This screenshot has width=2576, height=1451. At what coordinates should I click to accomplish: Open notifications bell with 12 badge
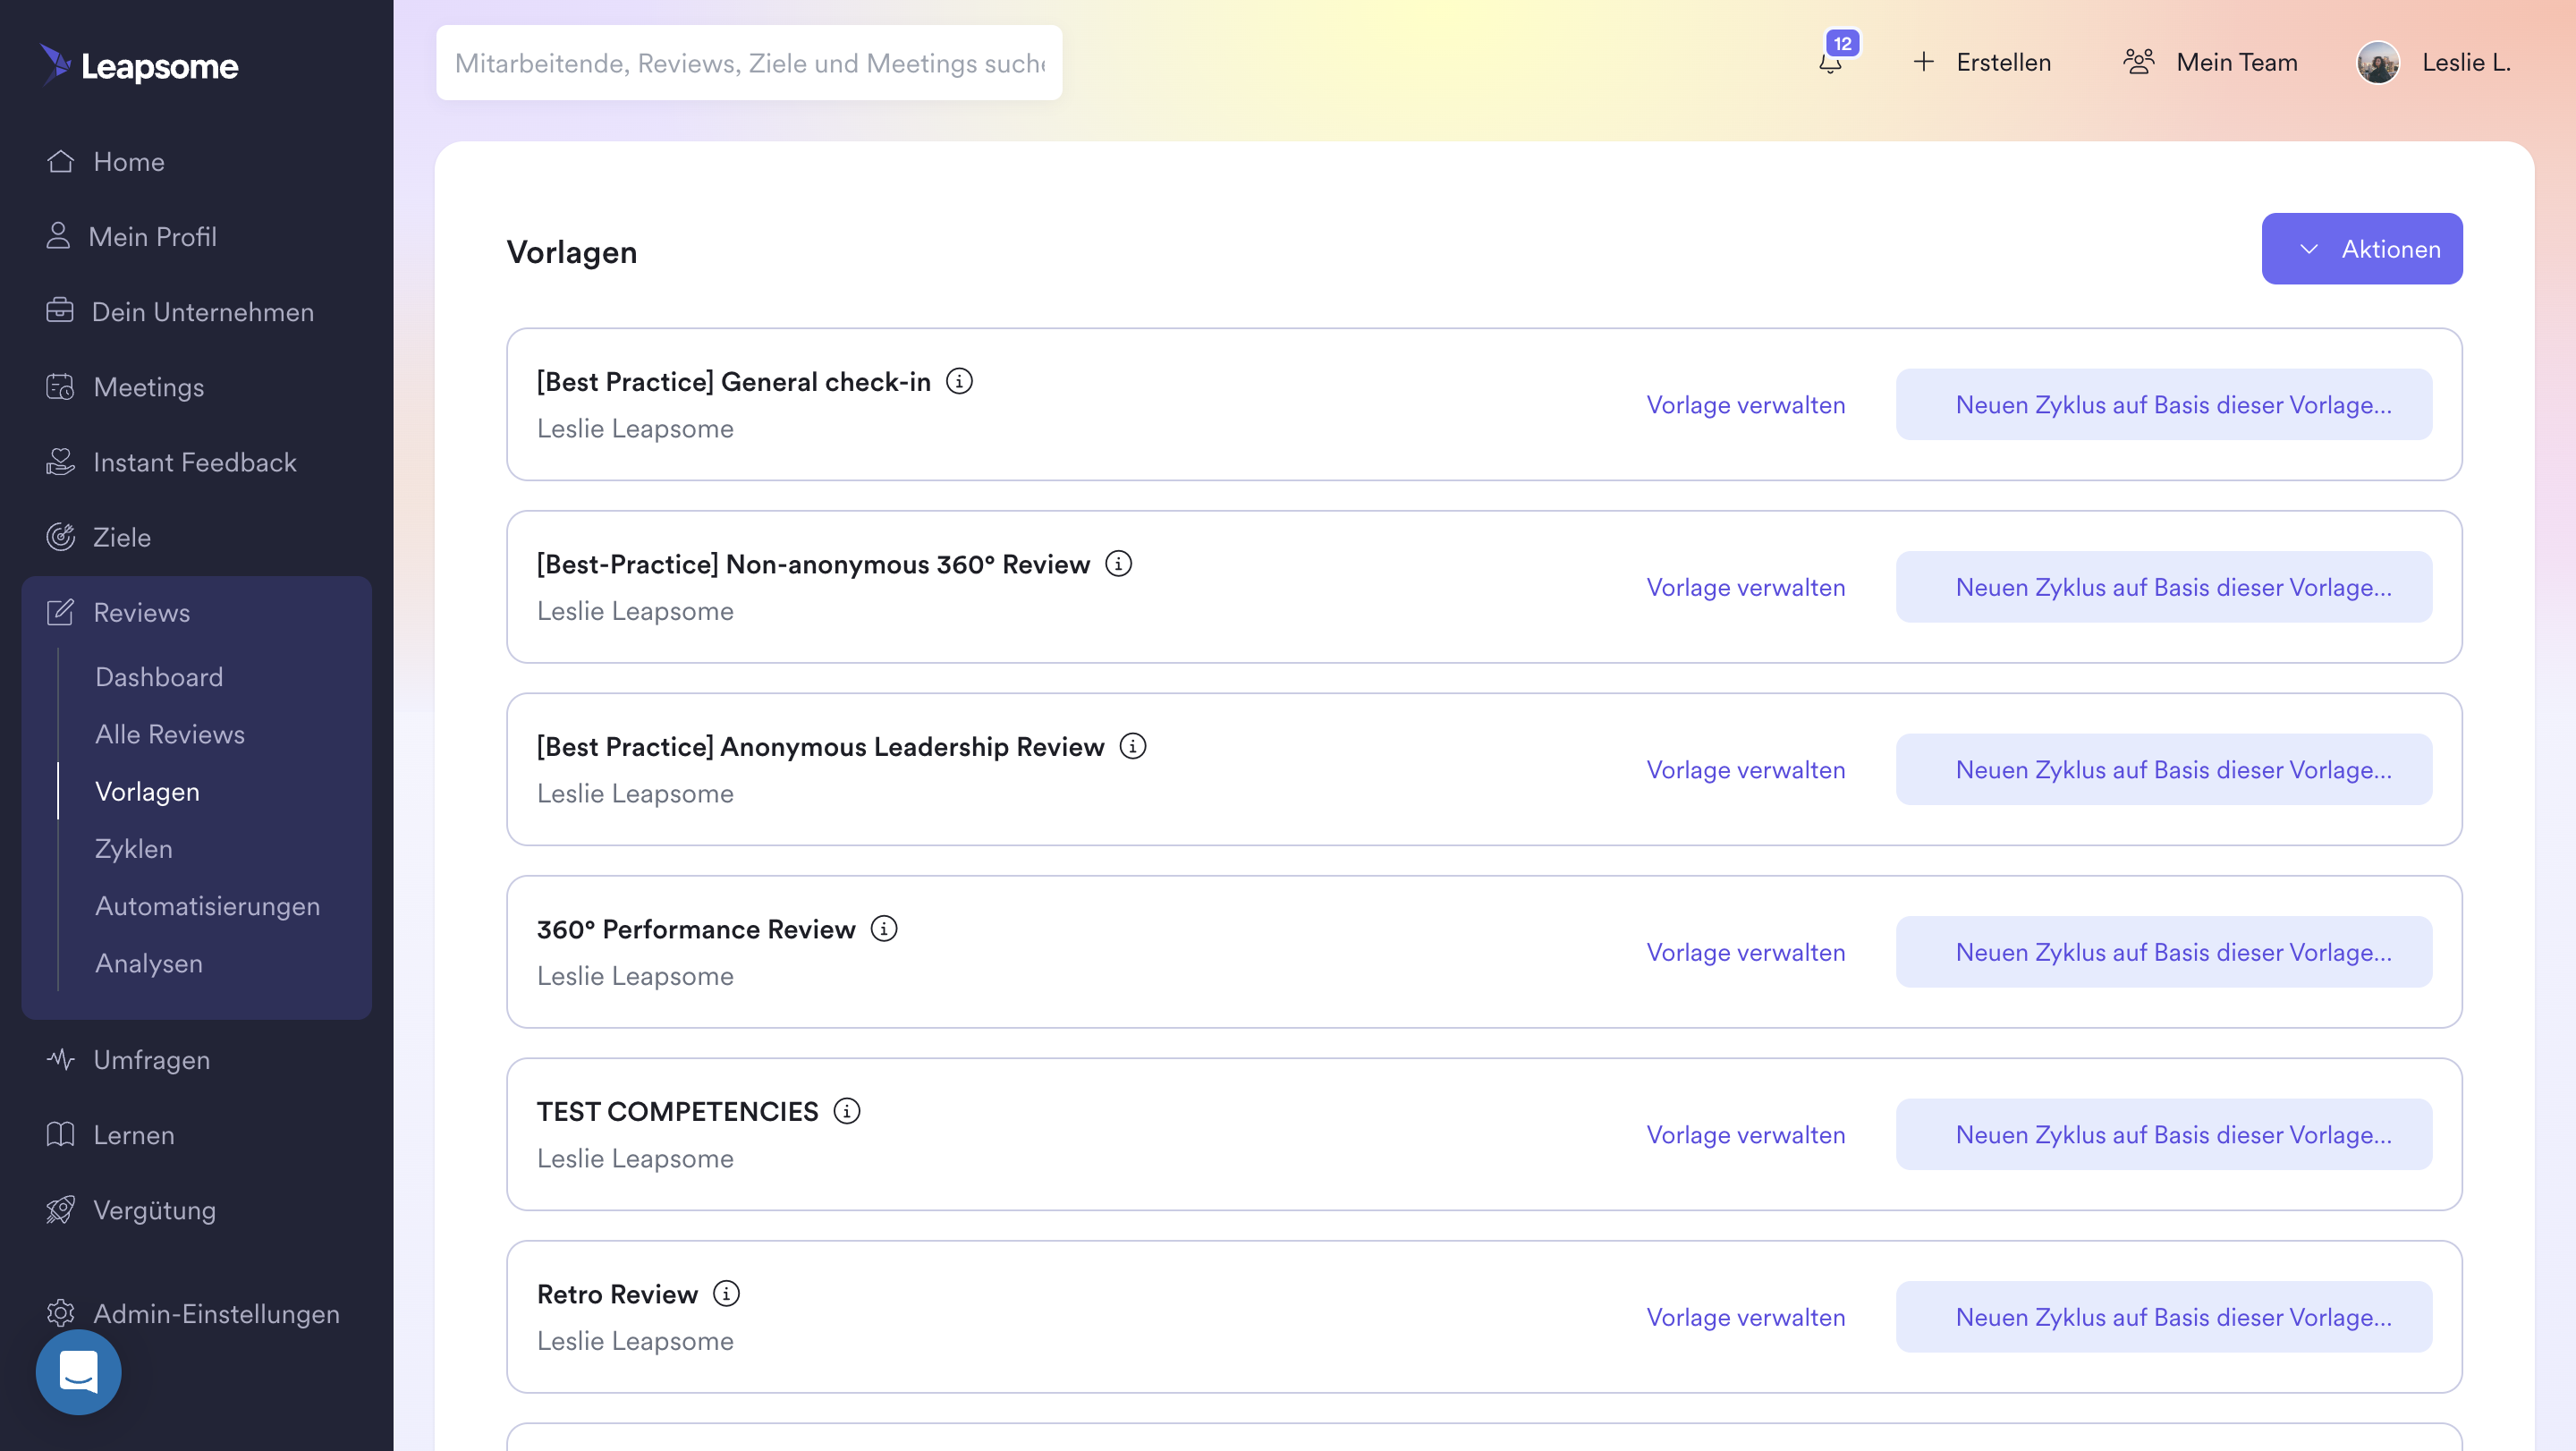point(1831,62)
